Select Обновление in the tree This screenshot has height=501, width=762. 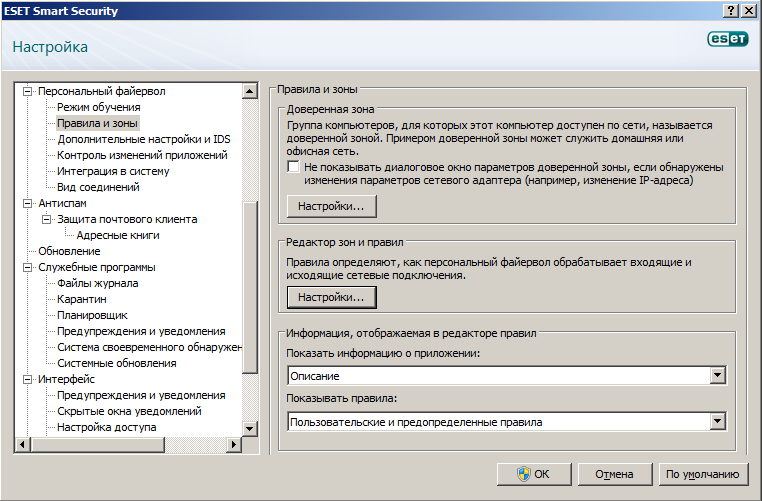(69, 251)
